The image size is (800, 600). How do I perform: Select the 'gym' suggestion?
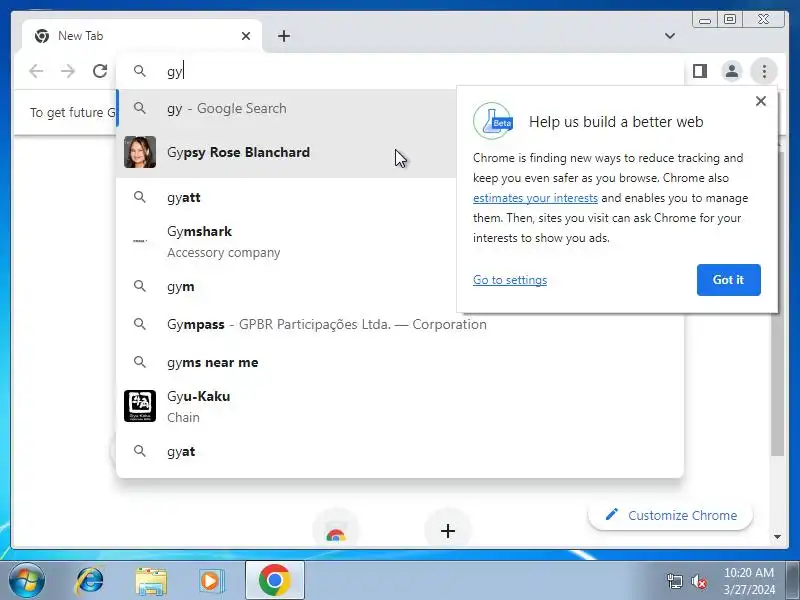click(286, 286)
